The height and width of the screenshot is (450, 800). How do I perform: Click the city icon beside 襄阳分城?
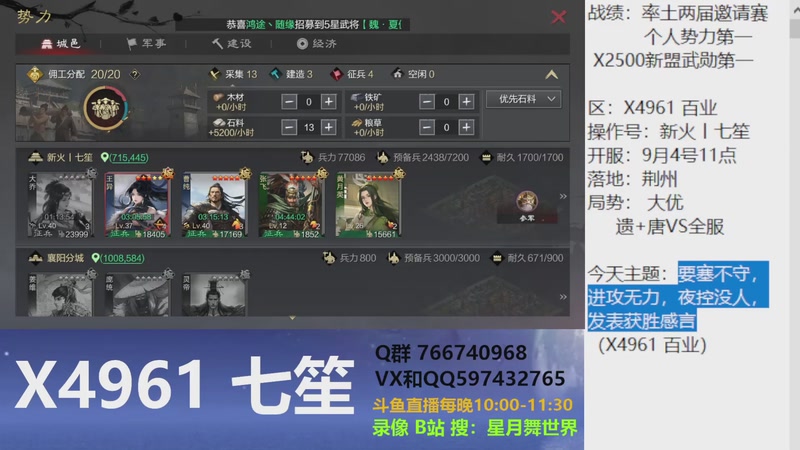pos(35,258)
